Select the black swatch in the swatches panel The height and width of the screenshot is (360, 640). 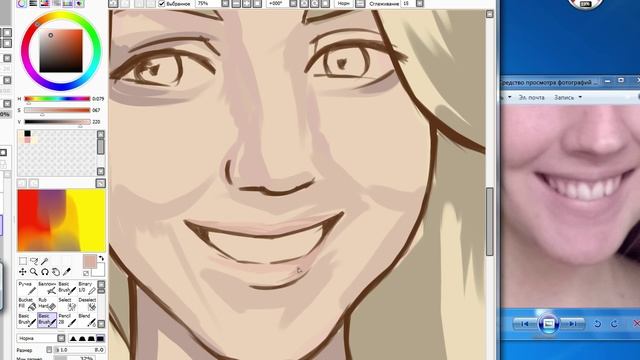(27, 133)
